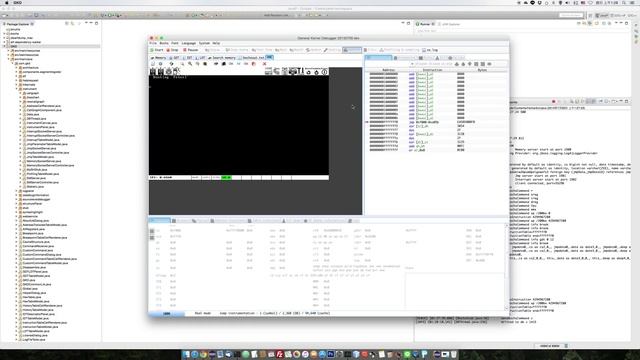
Task: Toggle the highlighted Register toolbar button
Action: pos(352,50)
